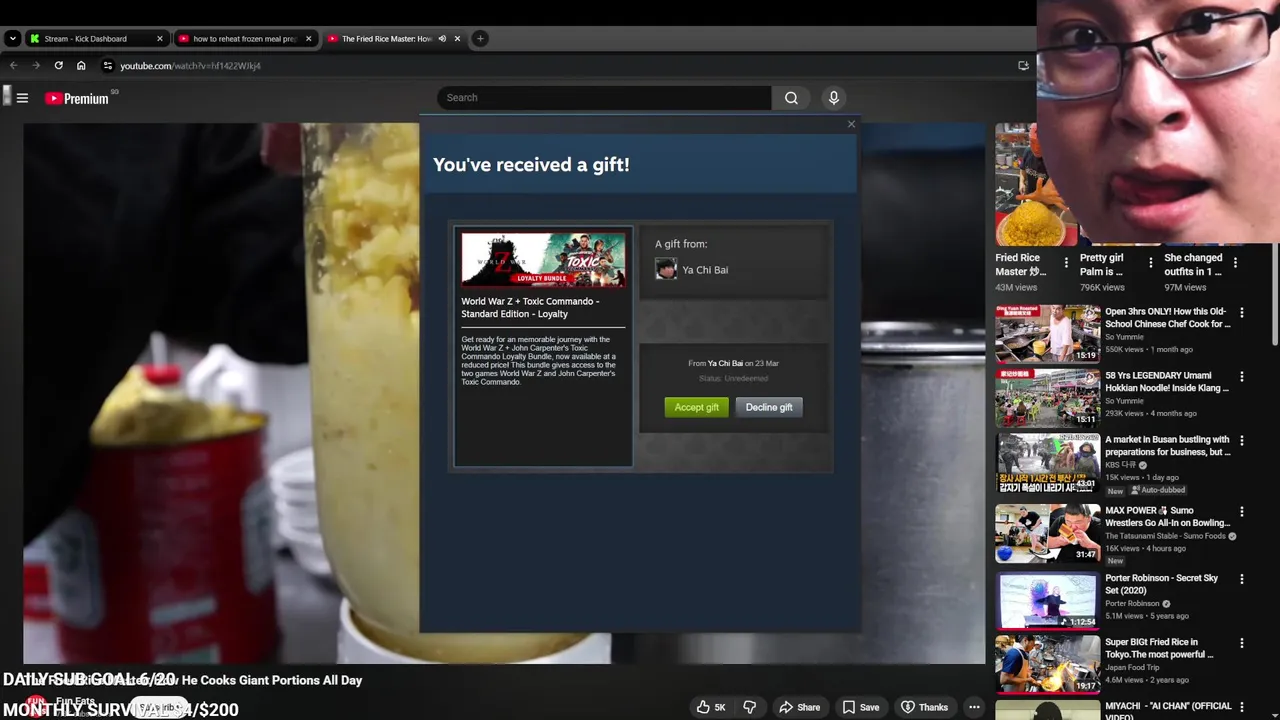The image size is (1280, 720).
Task: Switch to how to reheat frozen meal tab
Action: pos(245,39)
